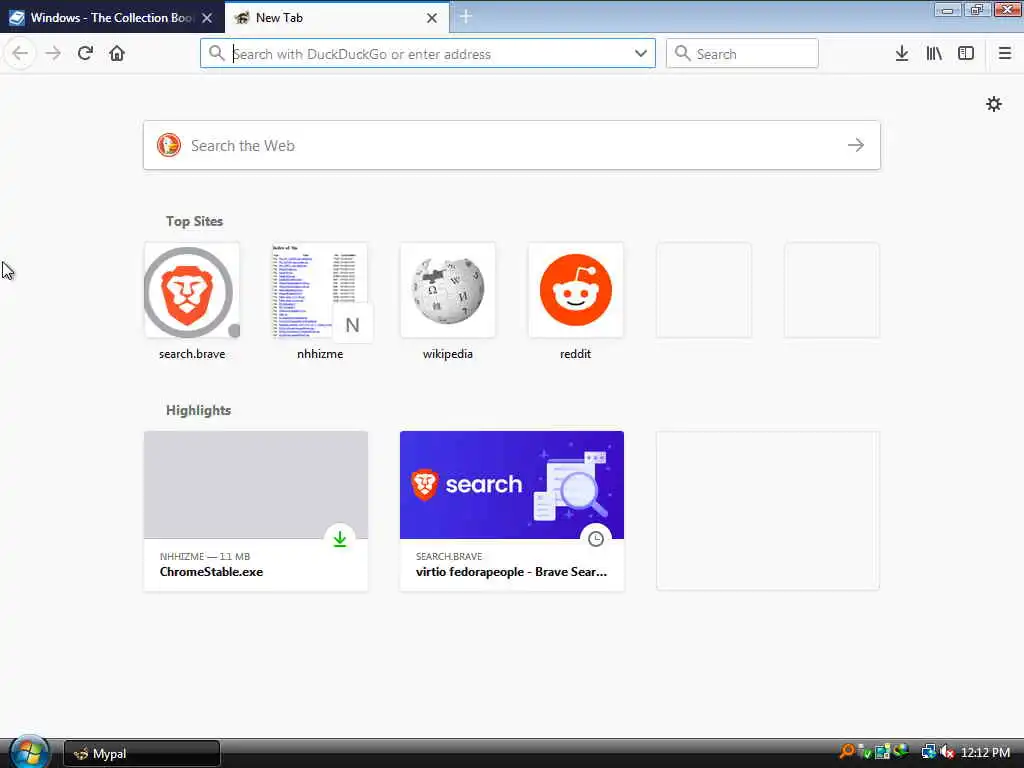This screenshot has height=768, width=1024.
Task: Open the hamburger application menu
Action: (1004, 54)
